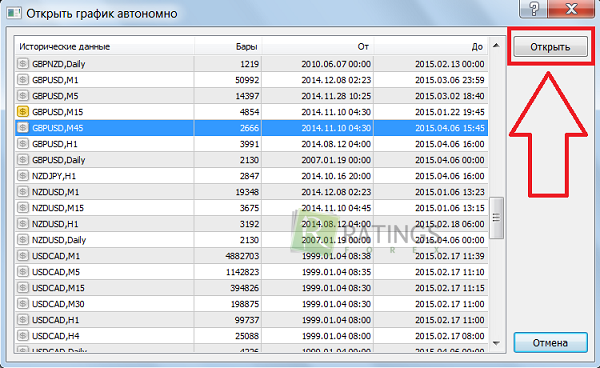The height and width of the screenshot is (368, 600).
Task: Click the USDCAD,H4 row icon
Action: pyautogui.click(x=23, y=336)
